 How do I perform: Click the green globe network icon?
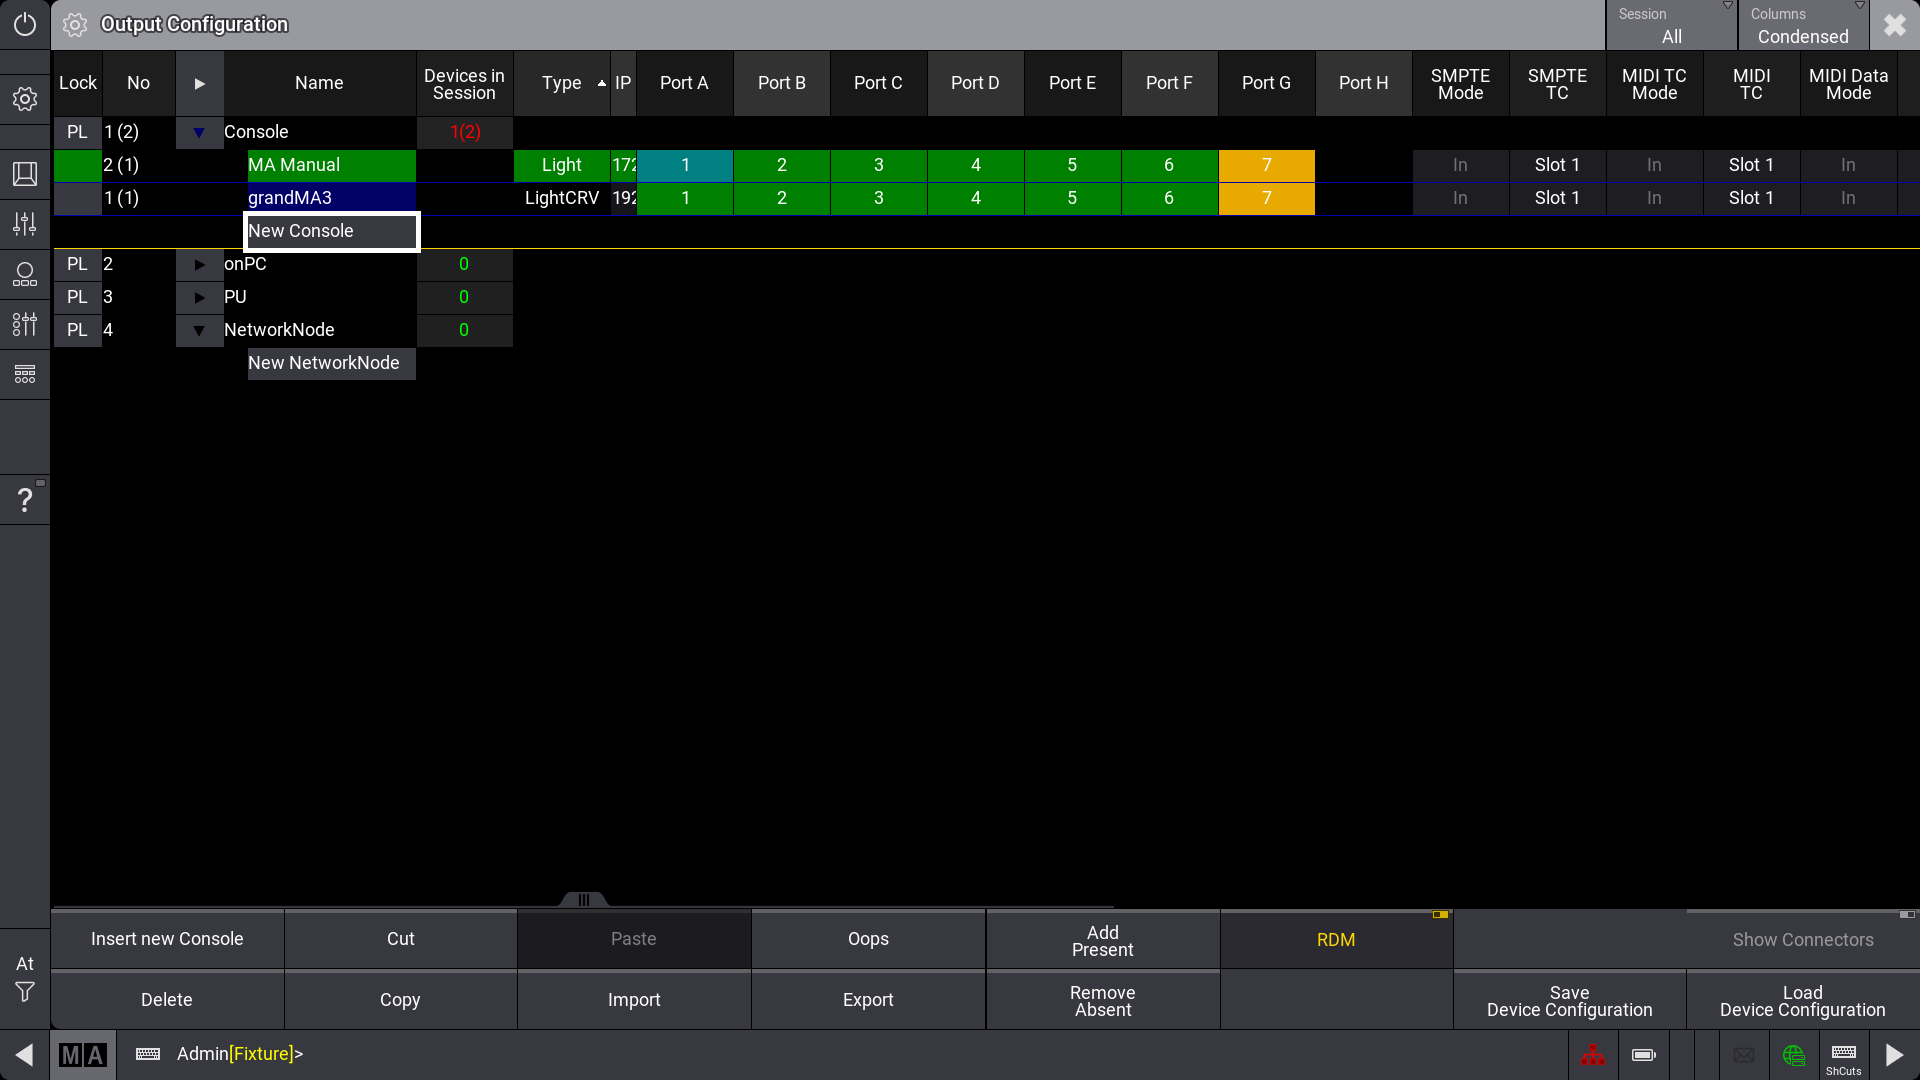coord(1793,1055)
